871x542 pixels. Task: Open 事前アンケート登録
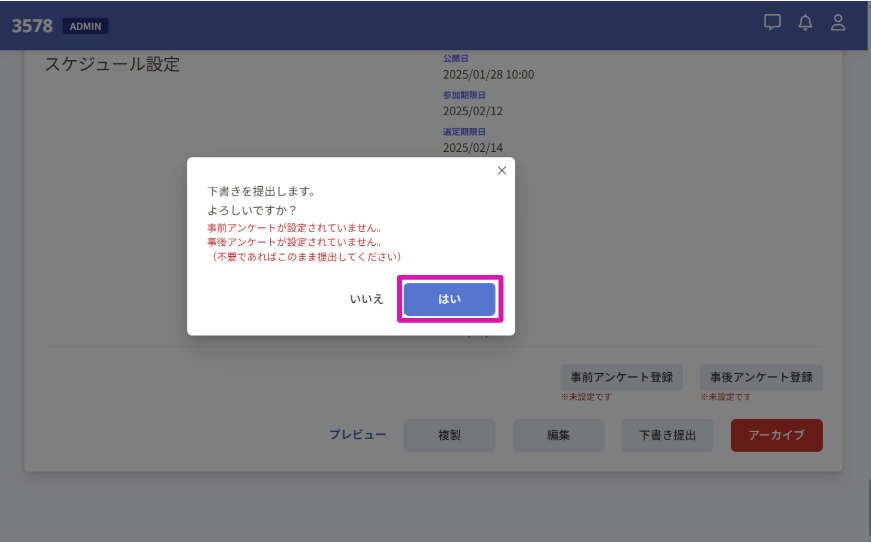pyautogui.click(x=621, y=378)
